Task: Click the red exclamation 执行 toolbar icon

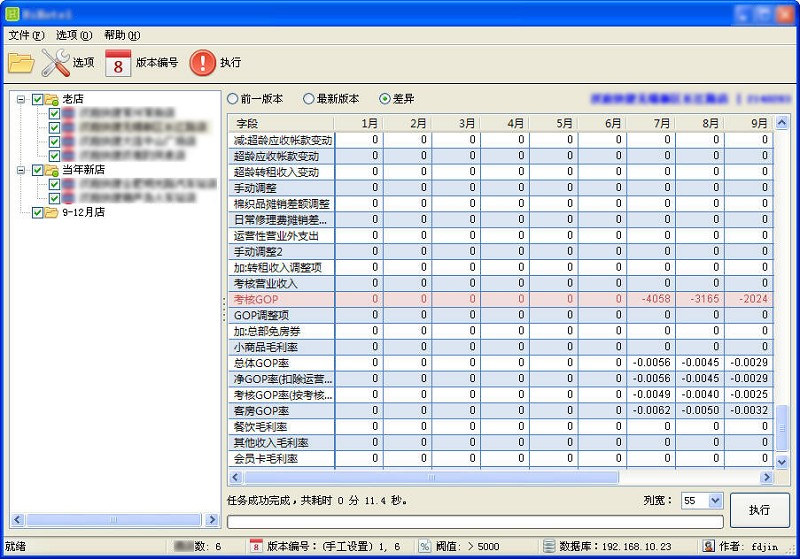Action: tap(203, 62)
